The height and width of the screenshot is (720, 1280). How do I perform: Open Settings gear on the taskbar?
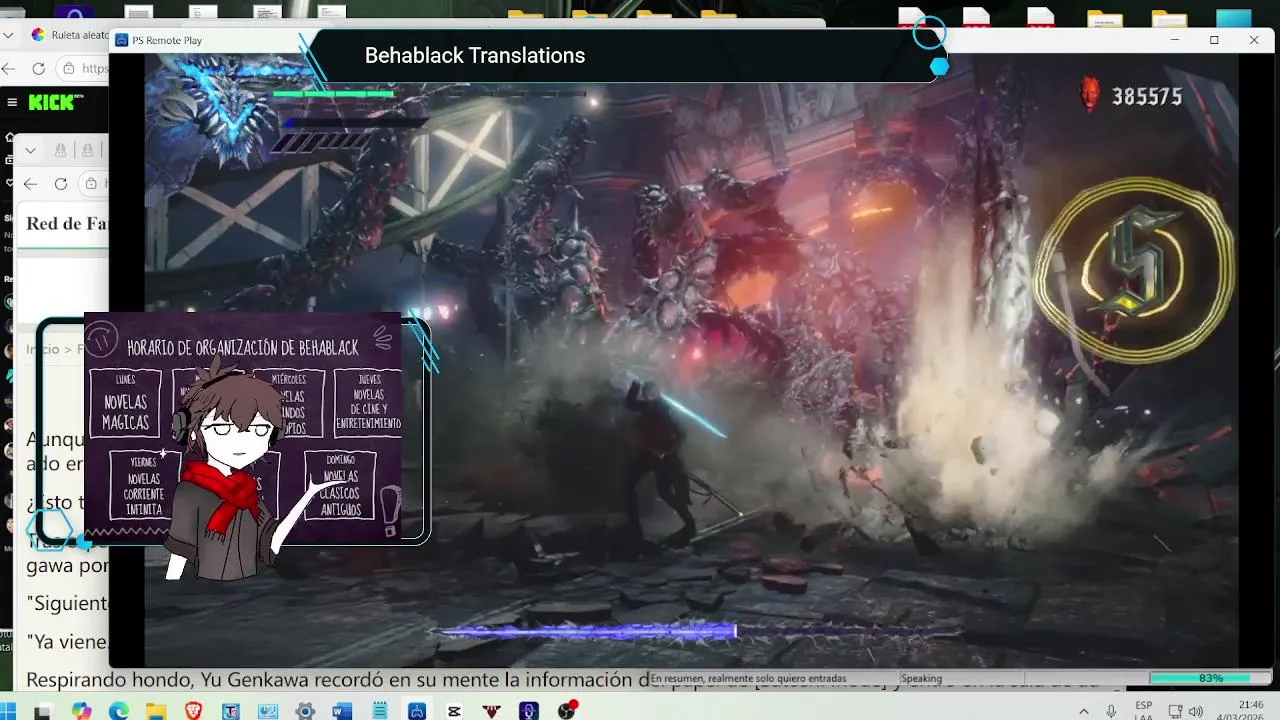(305, 711)
